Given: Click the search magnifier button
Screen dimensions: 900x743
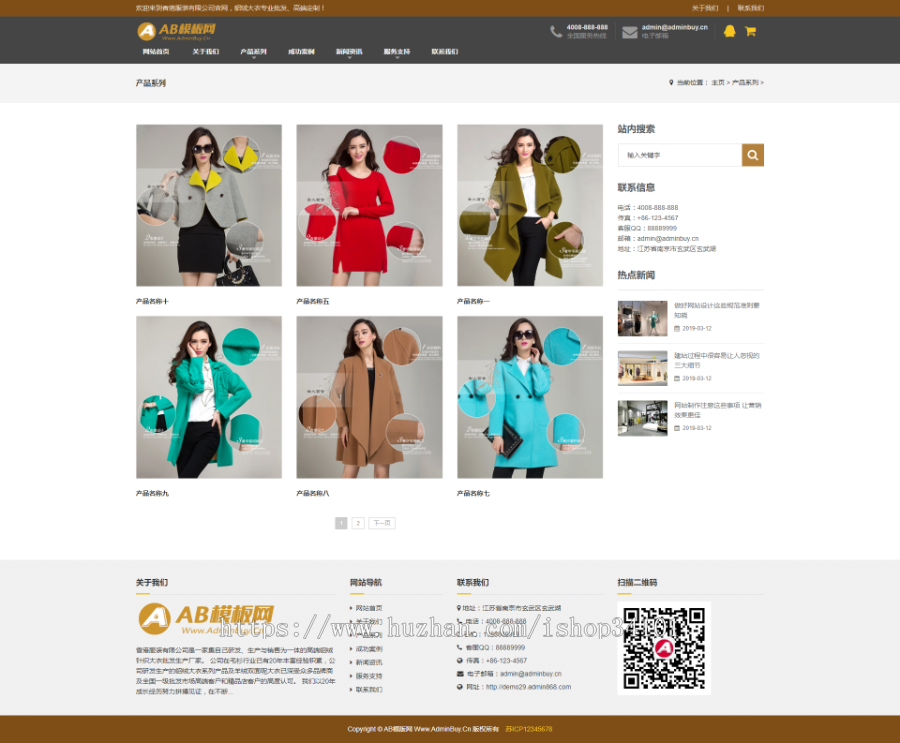Looking at the screenshot, I should (x=753, y=155).
